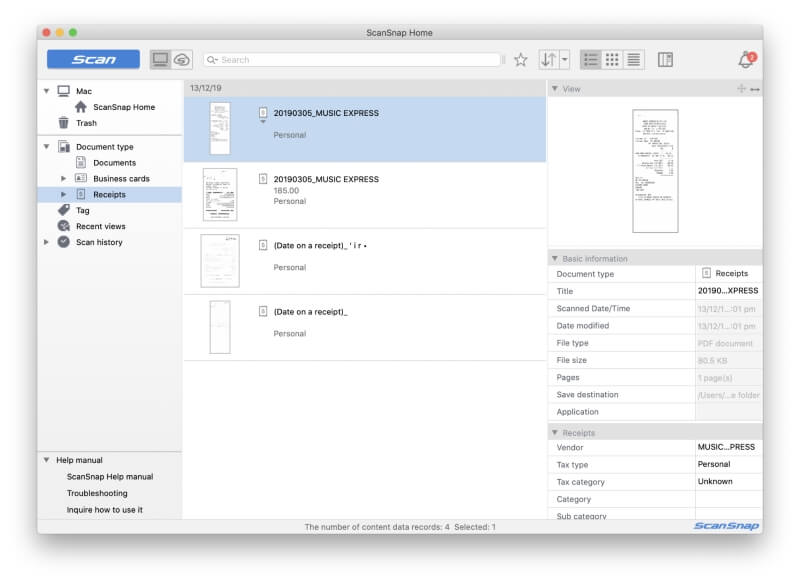Screen dimensions: 800x583
Task: Expand the Scan history node
Action: pos(46,242)
